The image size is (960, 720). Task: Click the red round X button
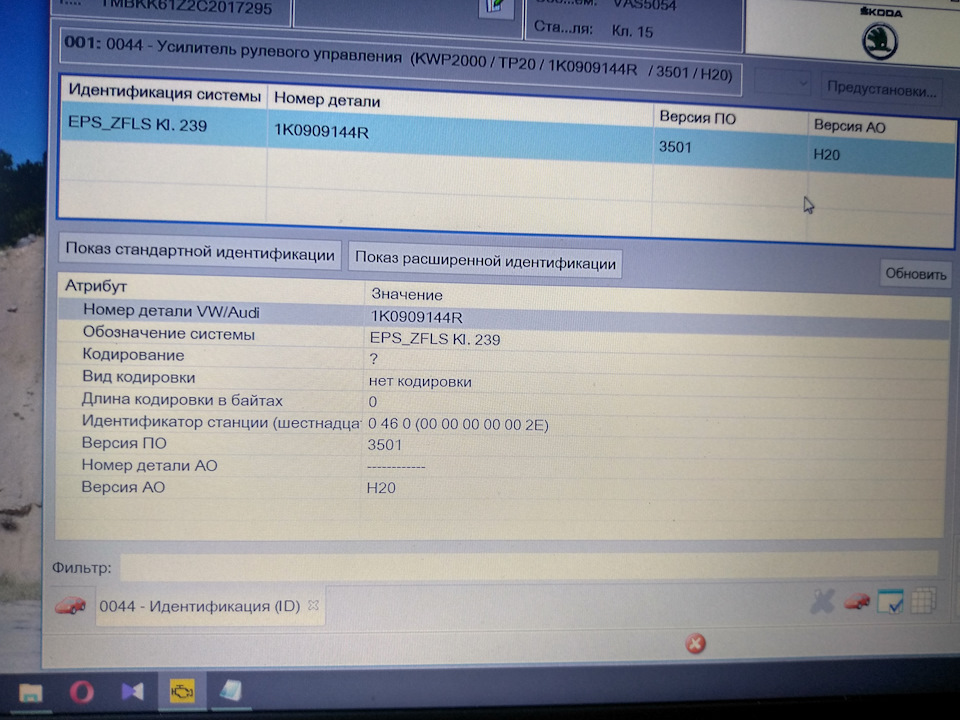pyautogui.click(x=695, y=643)
